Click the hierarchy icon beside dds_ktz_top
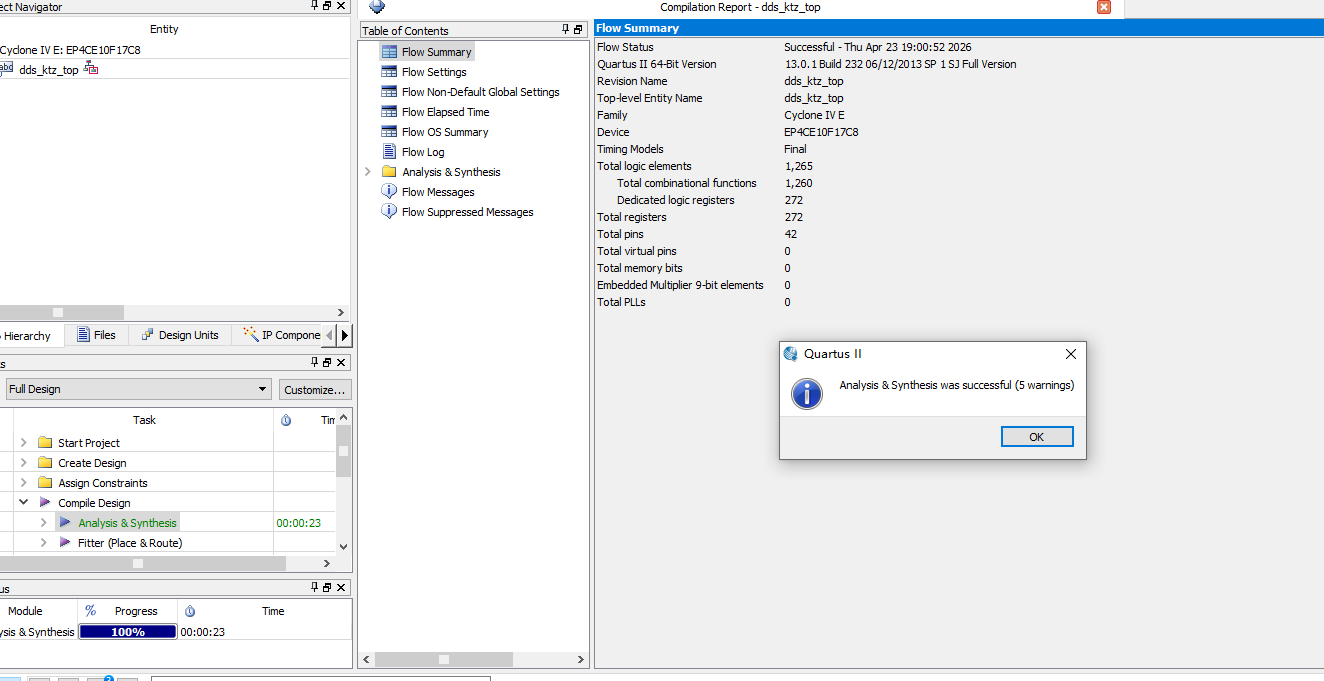The height and width of the screenshot is (681, 1324). 91,69
